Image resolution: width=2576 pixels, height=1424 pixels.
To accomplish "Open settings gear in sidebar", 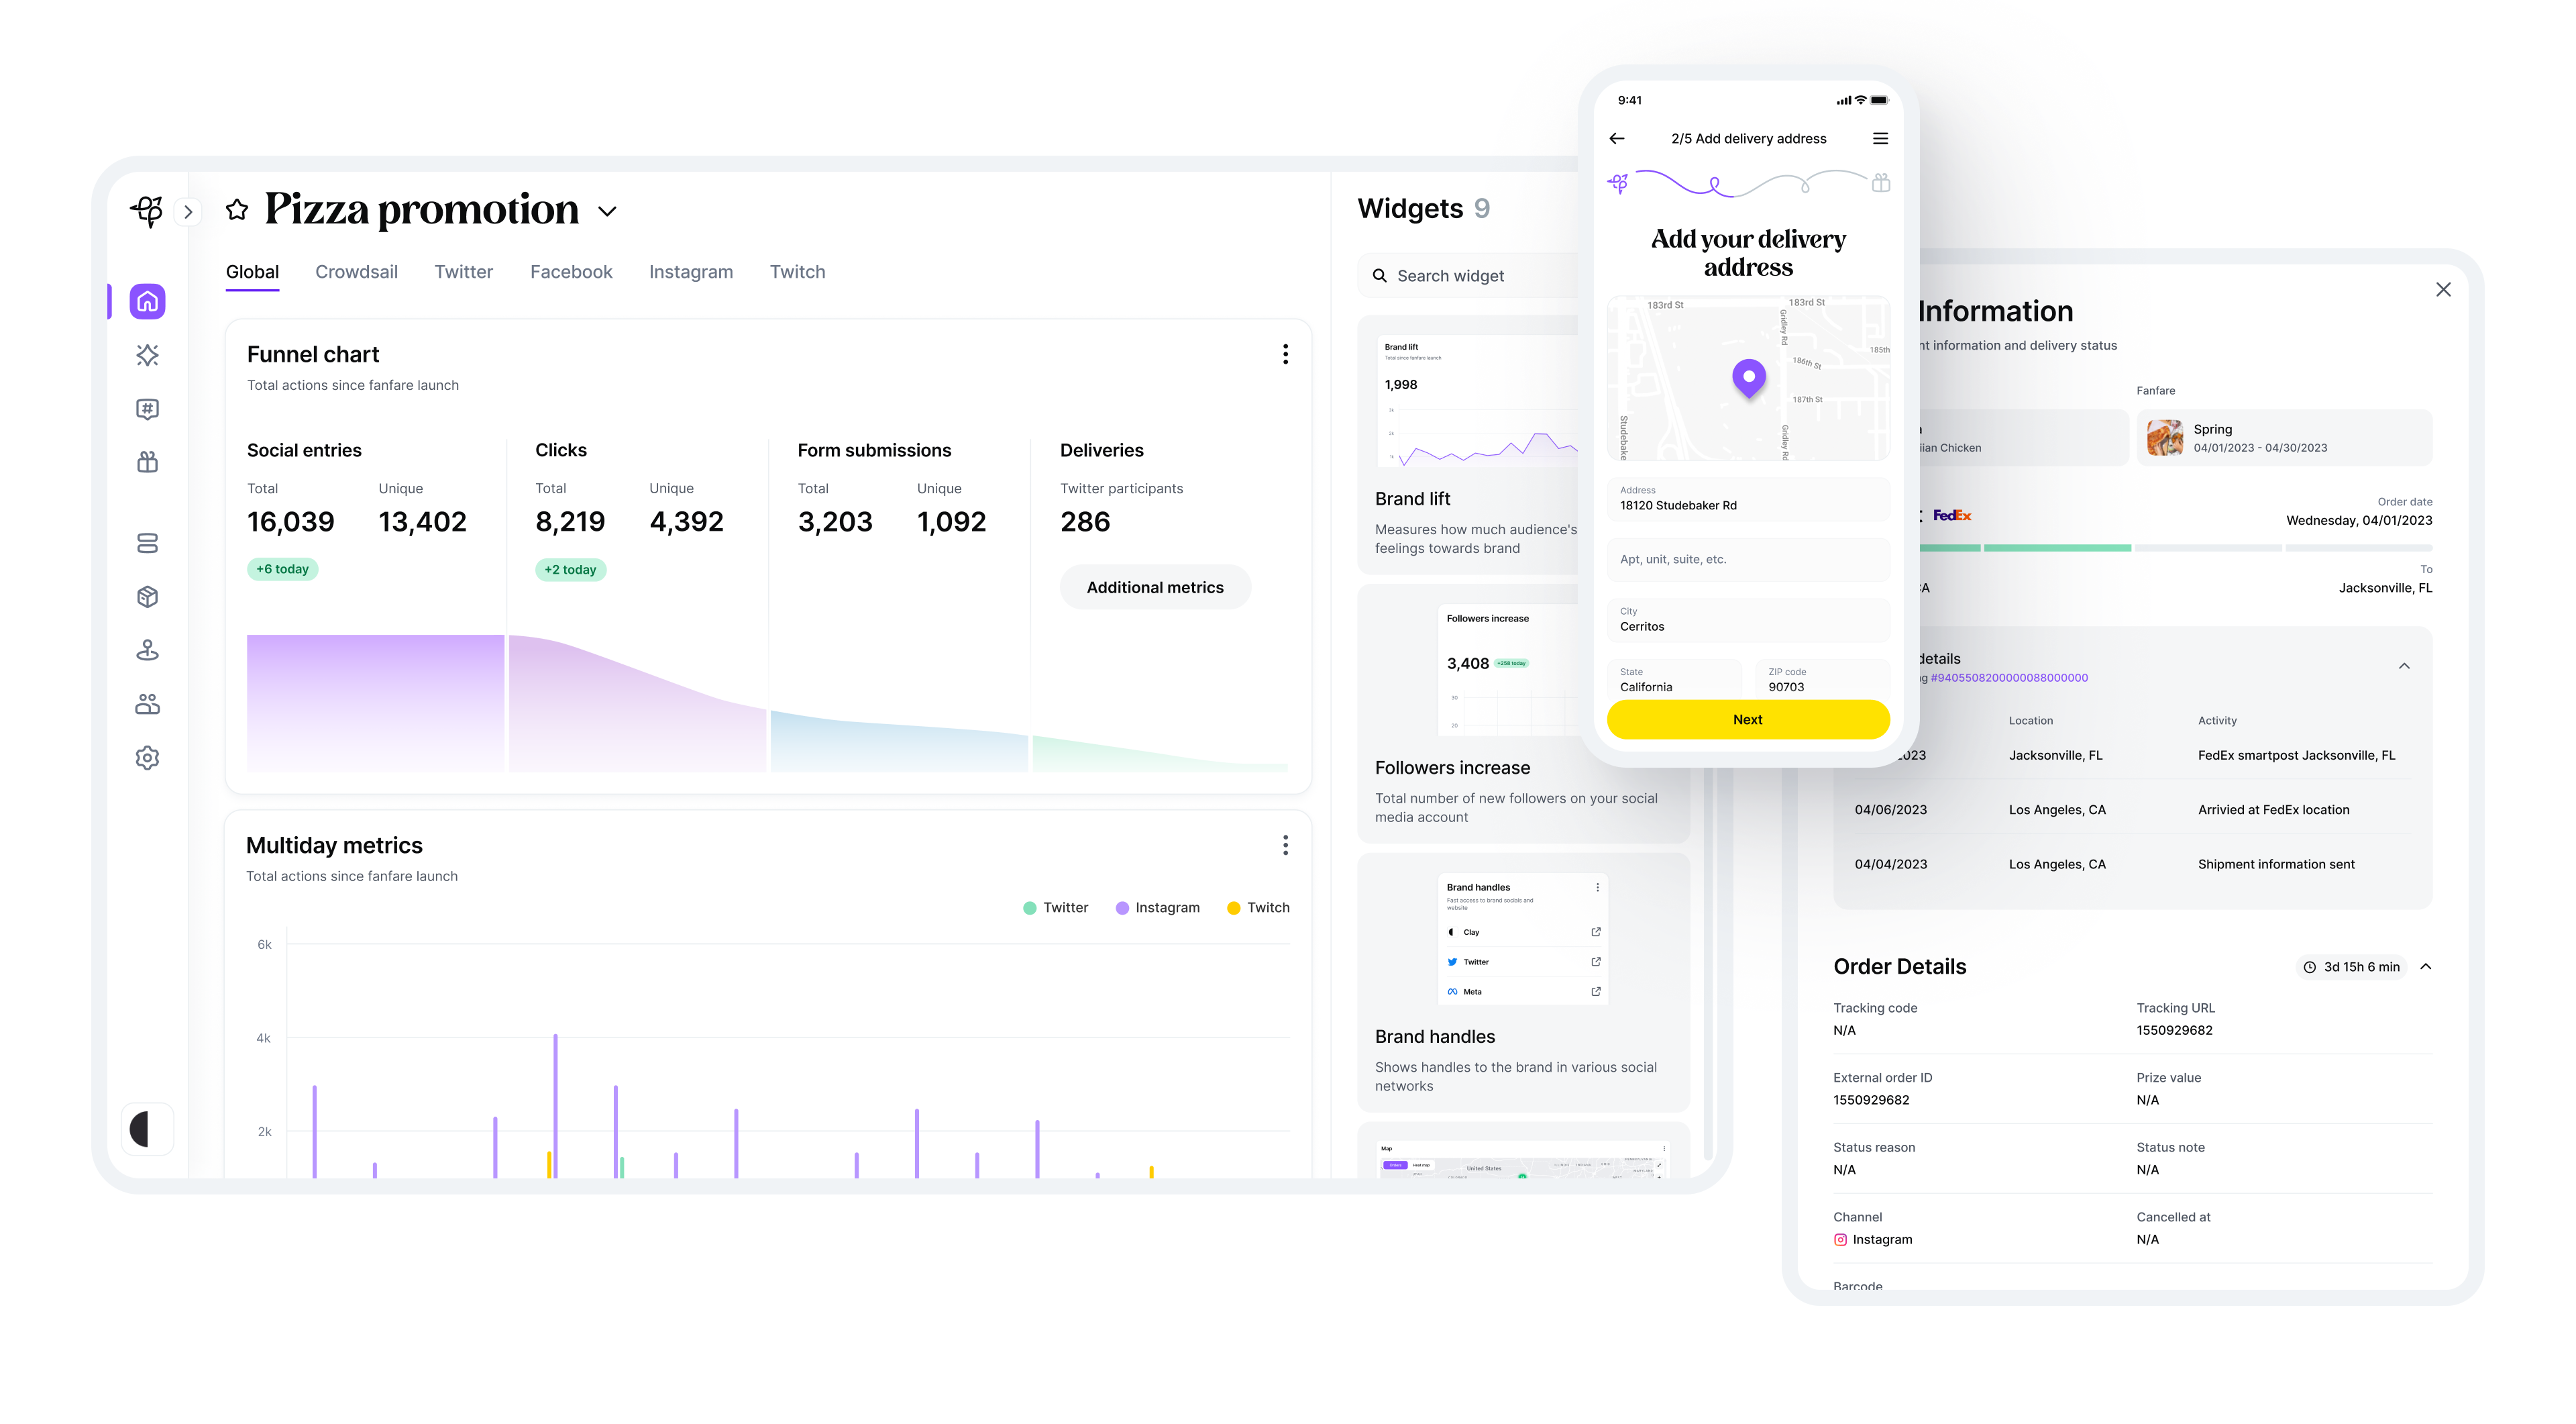I will [147, 758].
